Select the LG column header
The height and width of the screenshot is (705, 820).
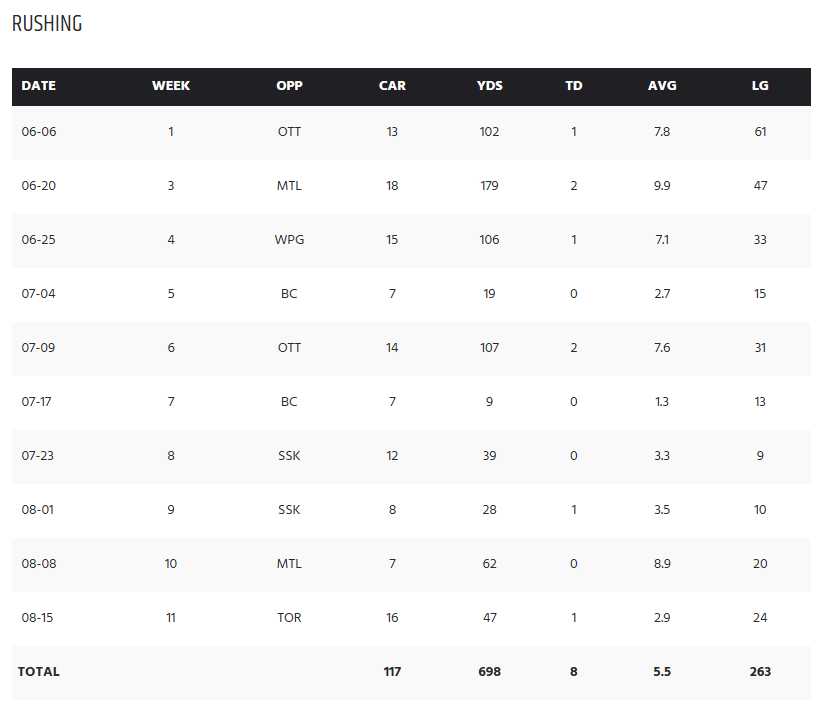click(760, 86)
